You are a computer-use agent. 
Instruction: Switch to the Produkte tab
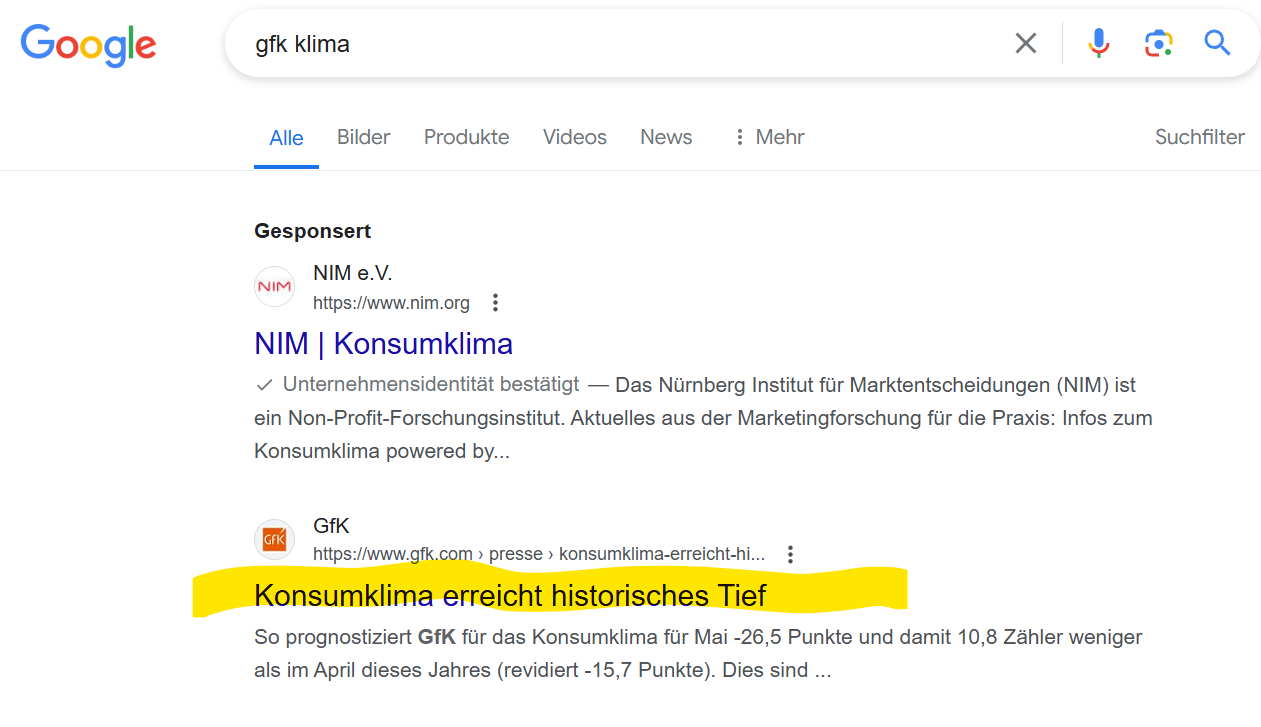tap(466, 137)
